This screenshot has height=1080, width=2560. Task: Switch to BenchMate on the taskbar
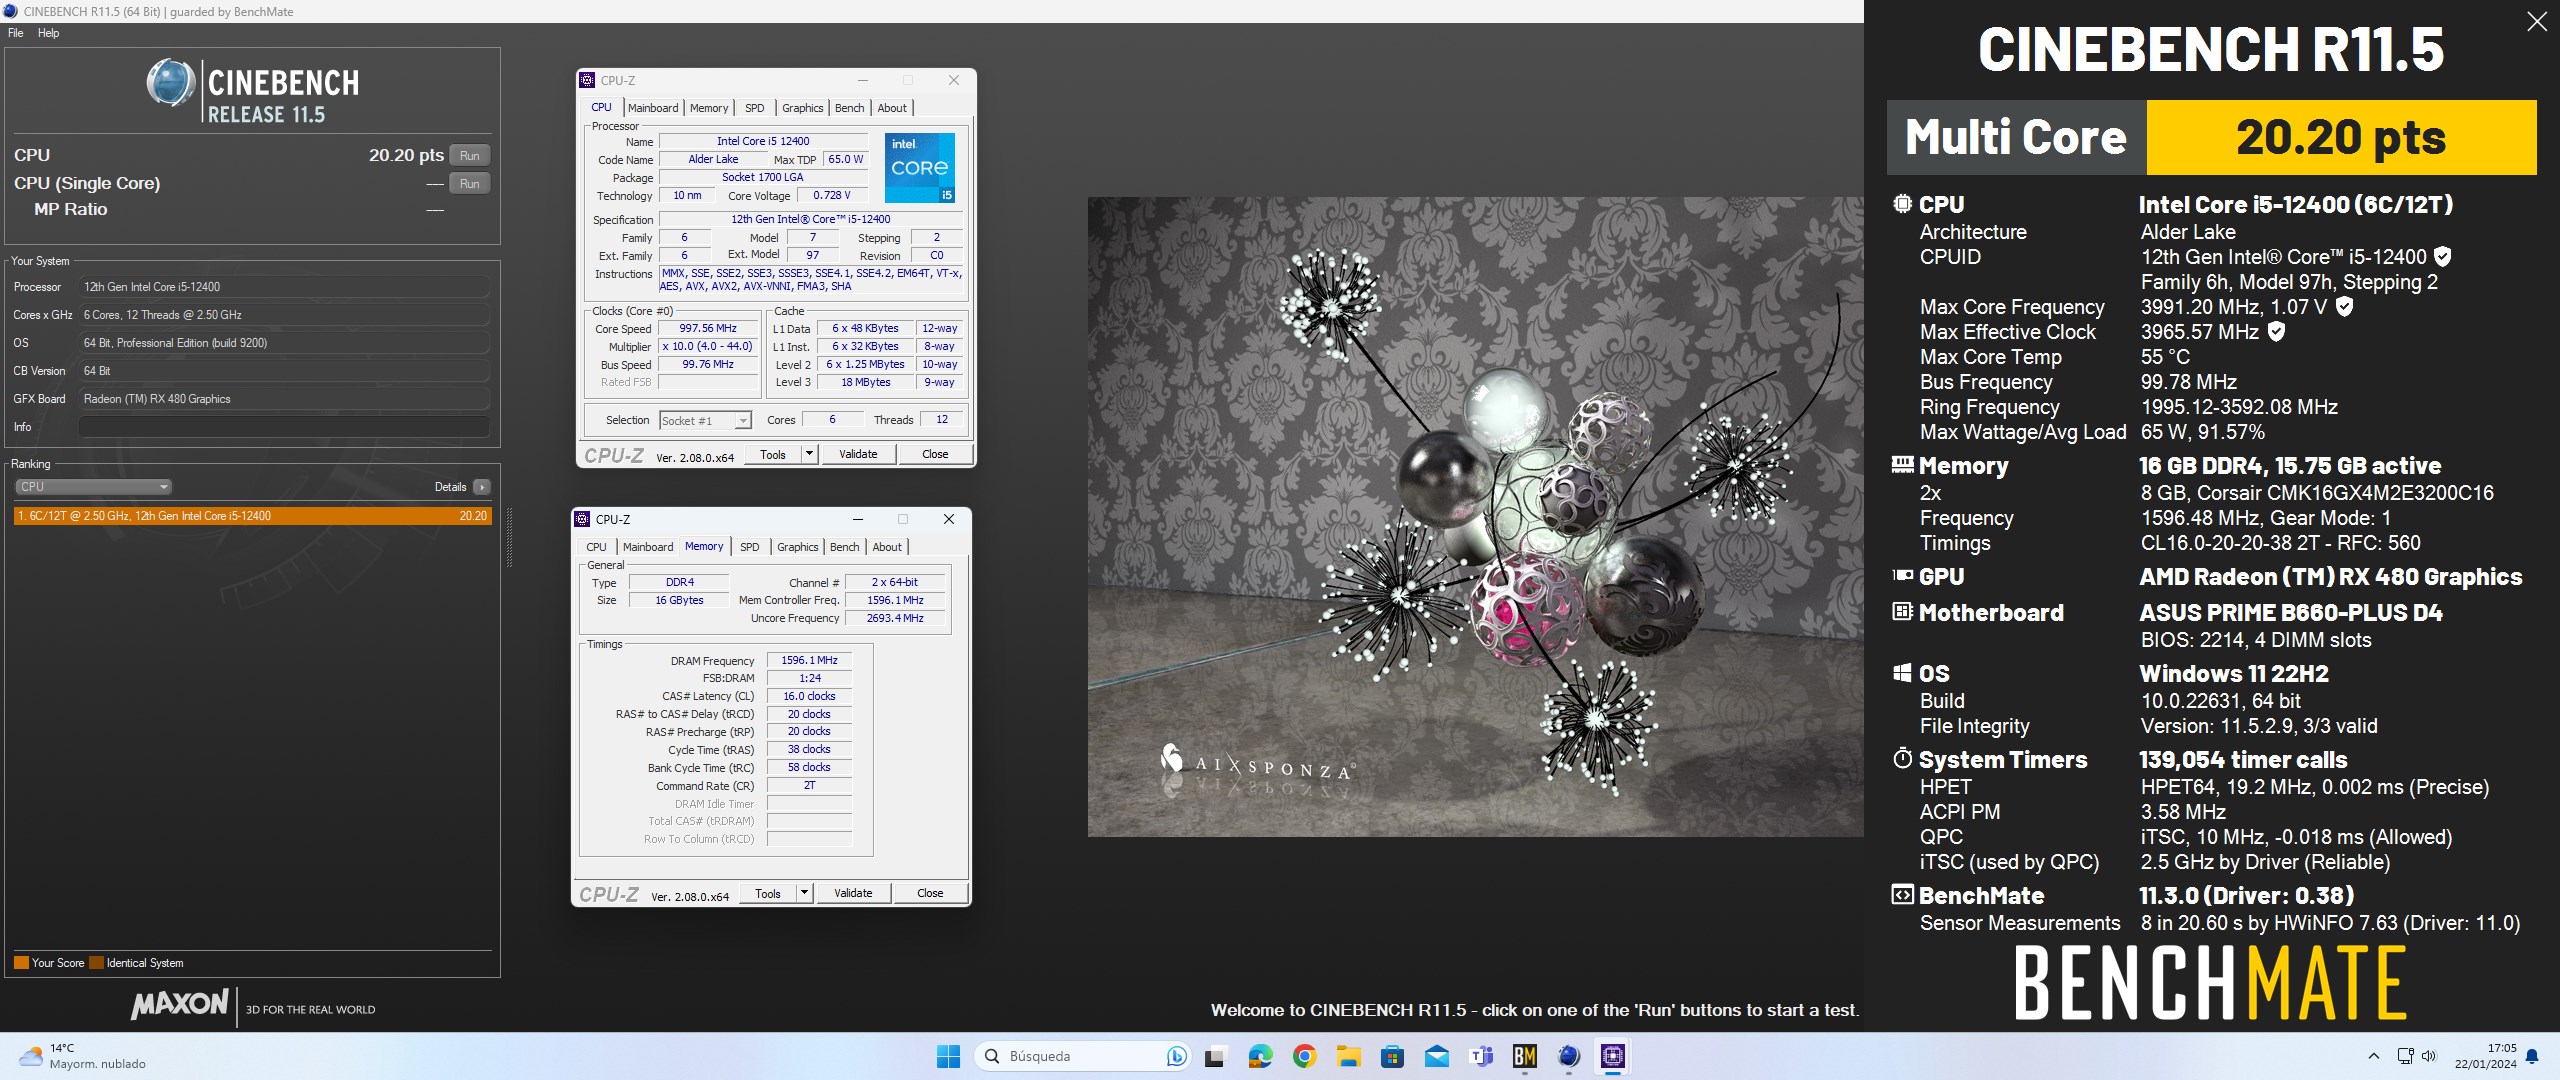point(1524,1056)
